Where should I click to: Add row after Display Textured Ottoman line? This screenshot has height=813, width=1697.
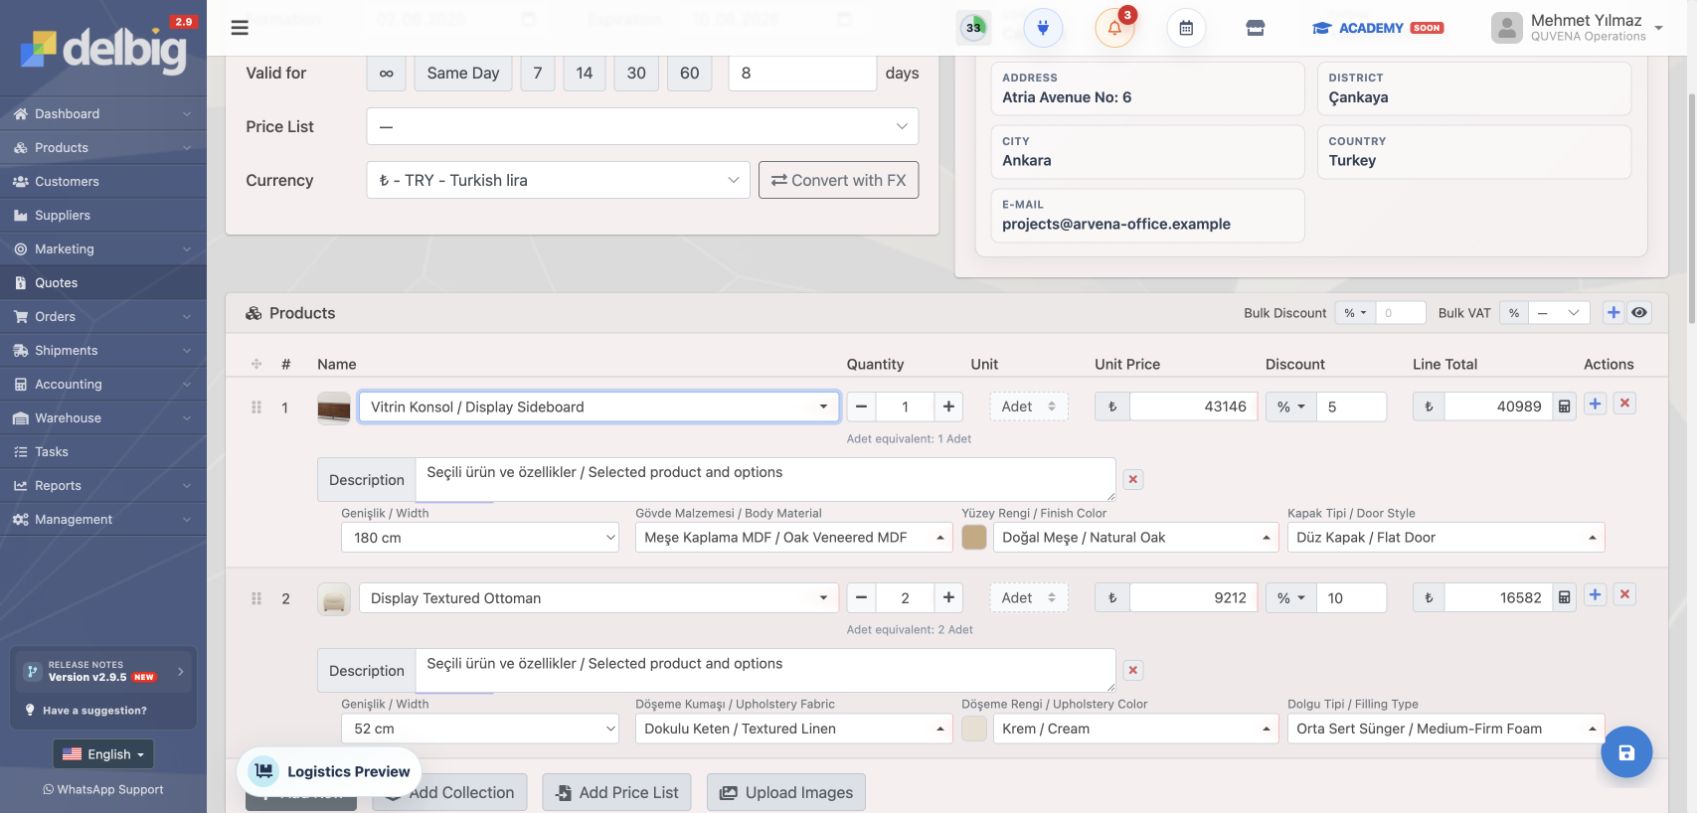(x=1595, y=595)
